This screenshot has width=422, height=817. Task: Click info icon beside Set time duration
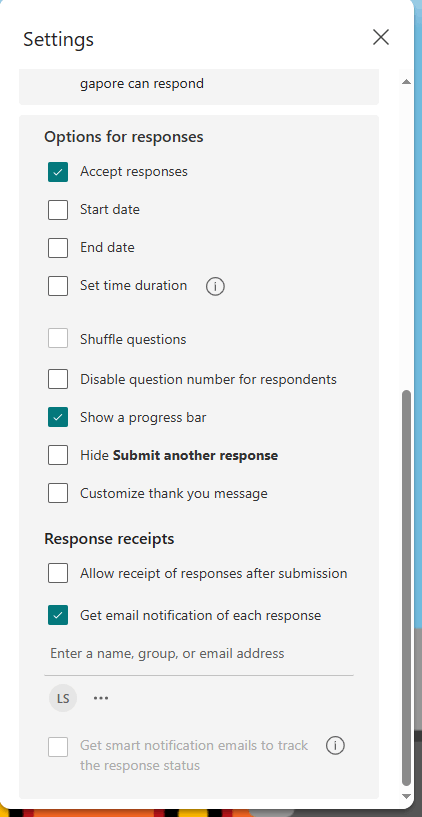point(215,287)
